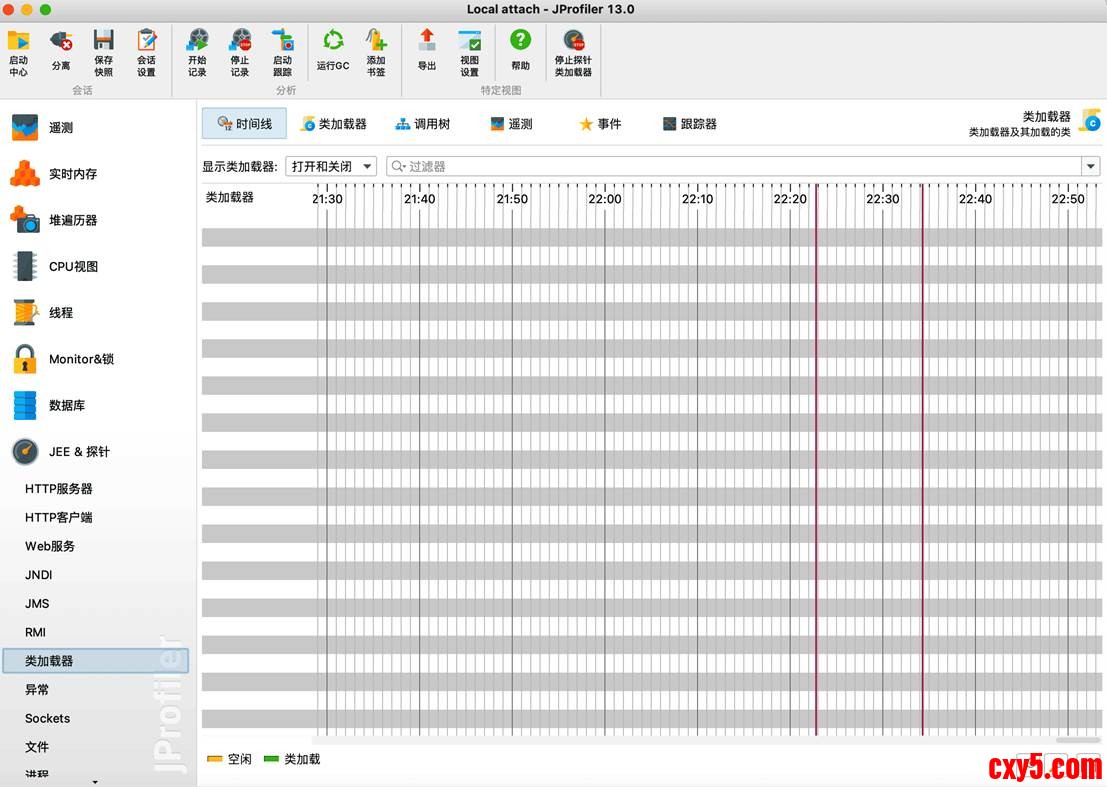This screenshot has width=1107, height=787.
Task: Select HTTP服务器 in the sidebar
Action: pyautogui.click(x=59, y=489)
